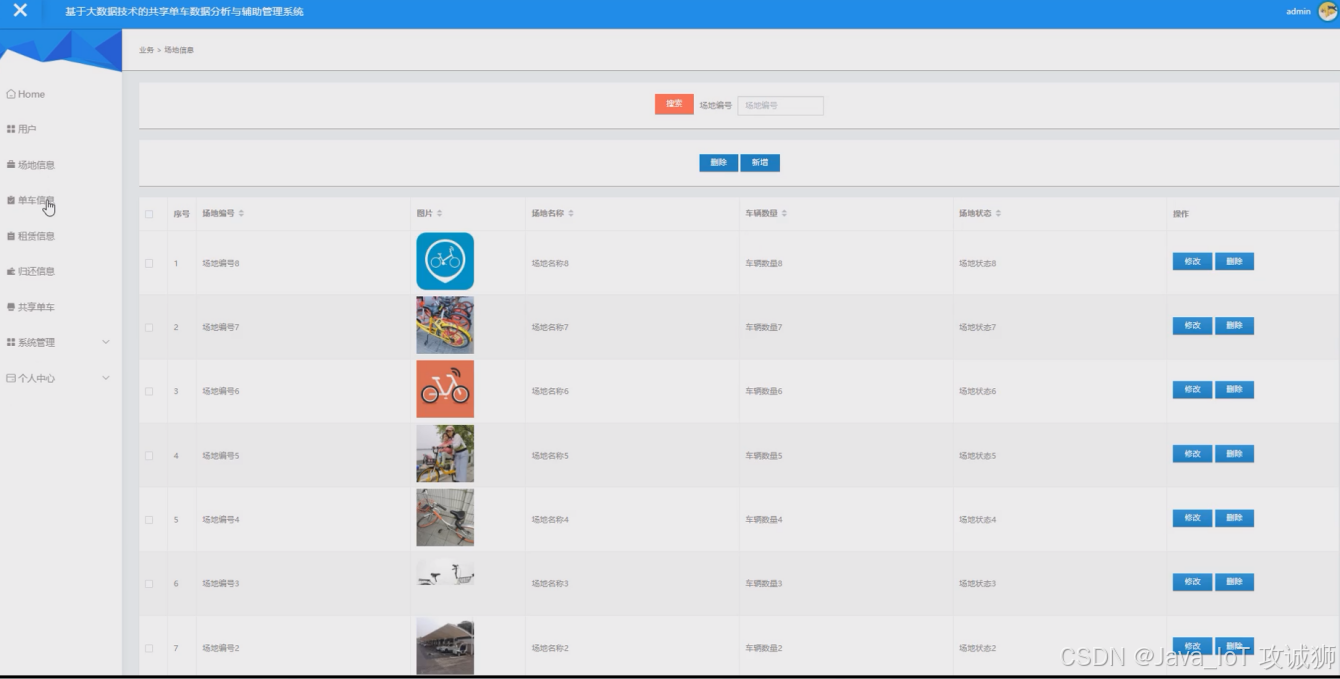The width and height of the screenshot is (1340, 679).
Task: Click the Home house icon
Action: point(11,94)
